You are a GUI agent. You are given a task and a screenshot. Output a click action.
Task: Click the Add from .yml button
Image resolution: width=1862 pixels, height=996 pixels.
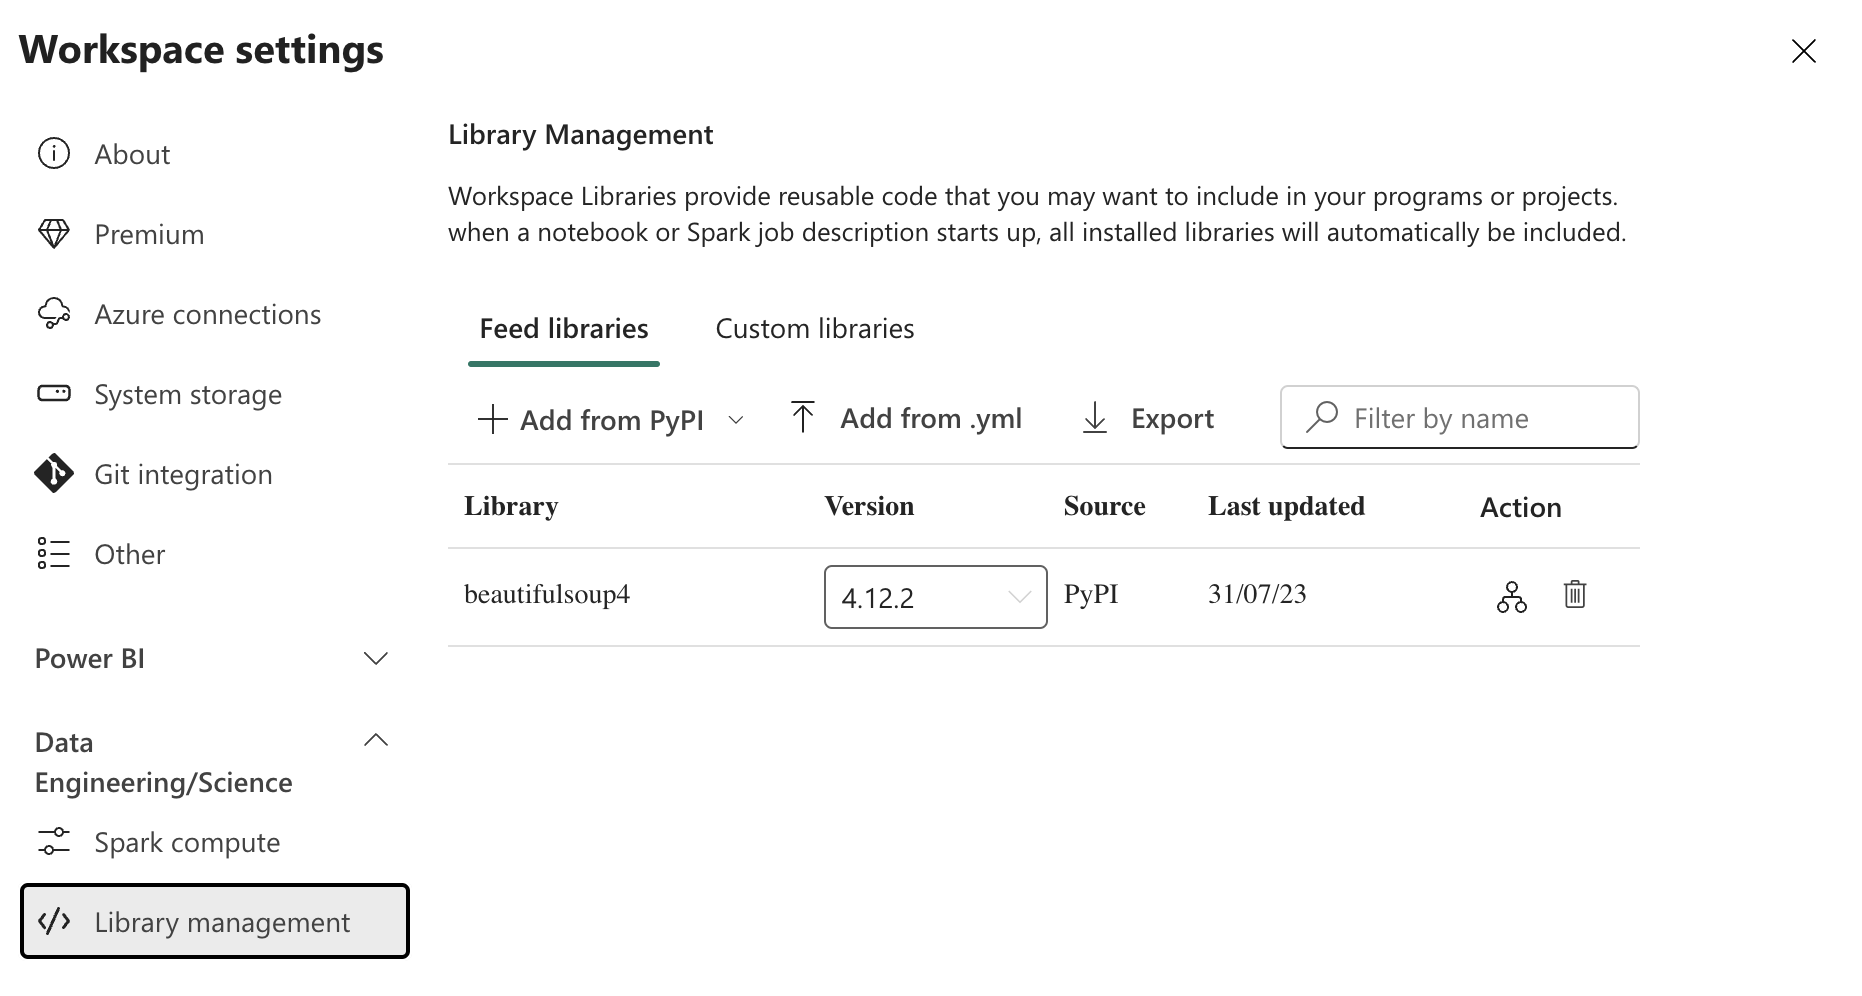(906, 418)
